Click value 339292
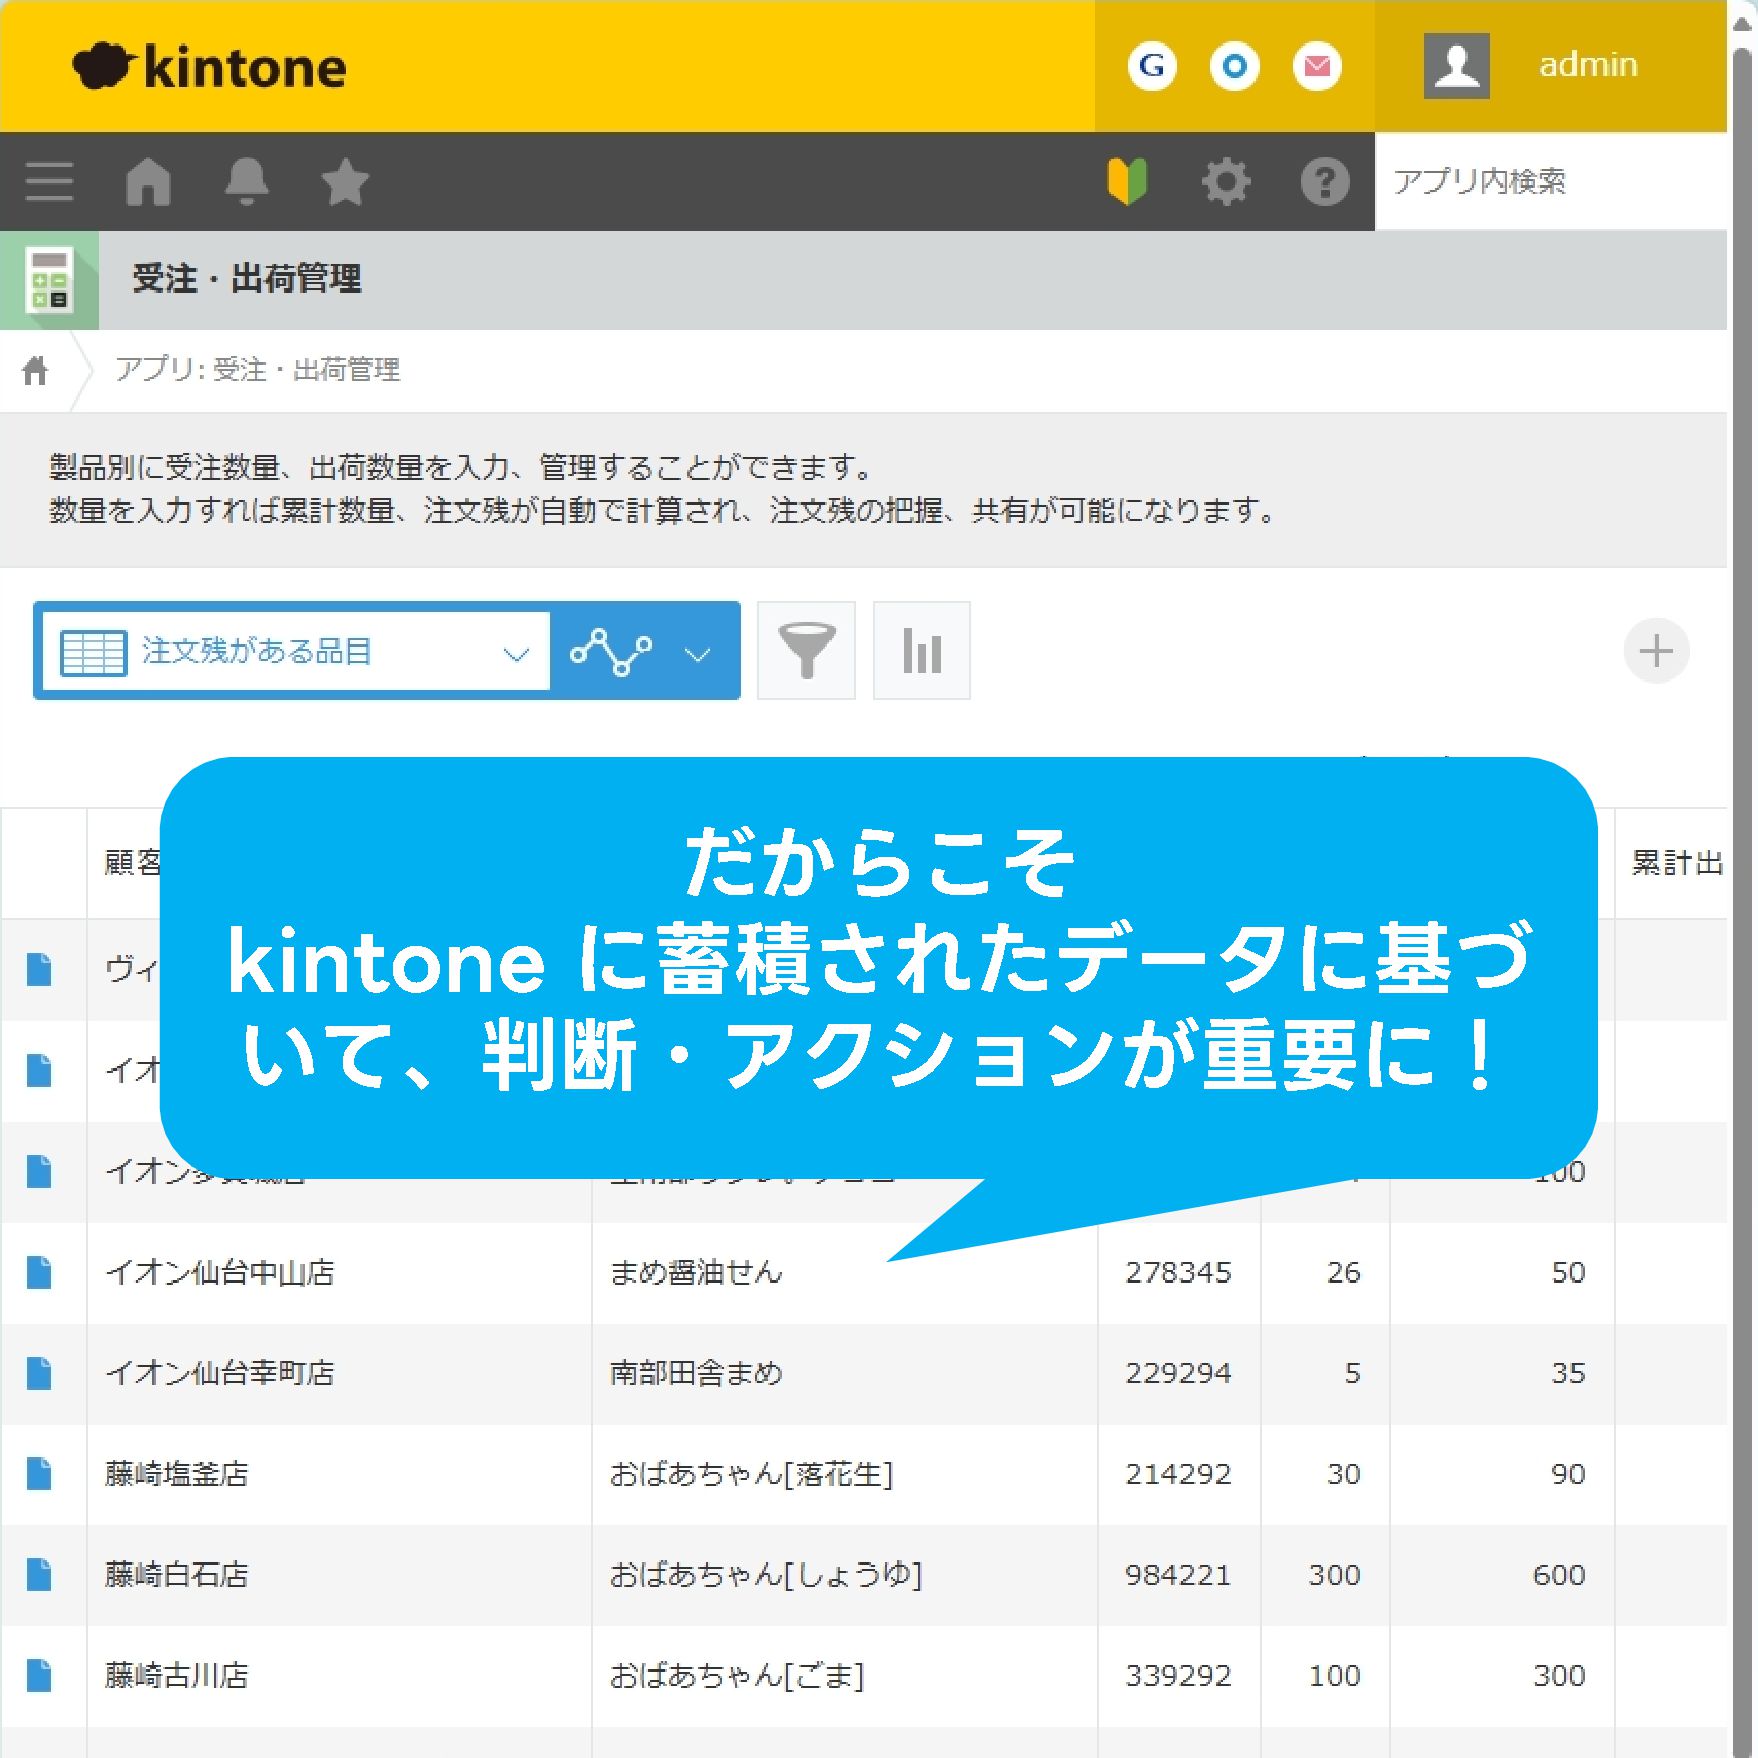Viewport: 1758px width, 1758px height. [1178, 1675]
